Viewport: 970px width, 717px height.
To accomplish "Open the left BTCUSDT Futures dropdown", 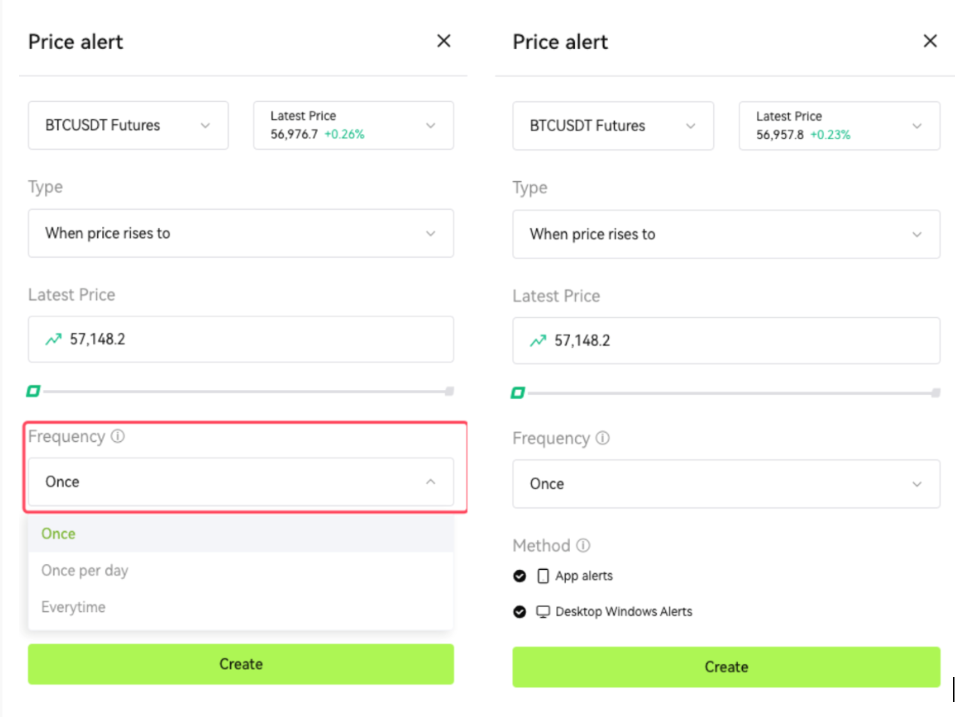I will click(128, 125).
